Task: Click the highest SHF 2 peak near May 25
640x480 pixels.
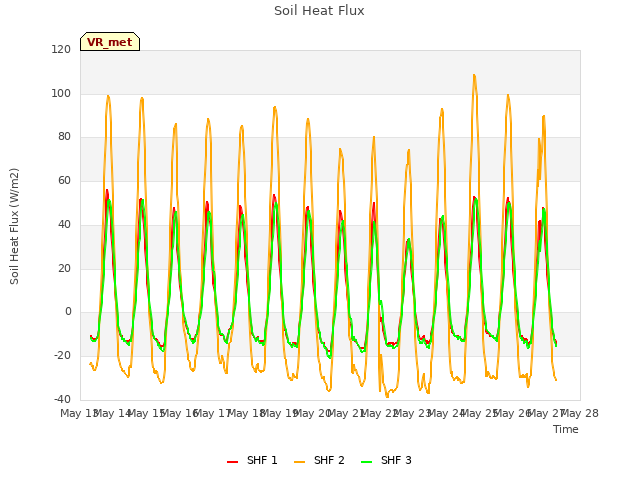Action: pyautogui.click(x=474, y=75)
